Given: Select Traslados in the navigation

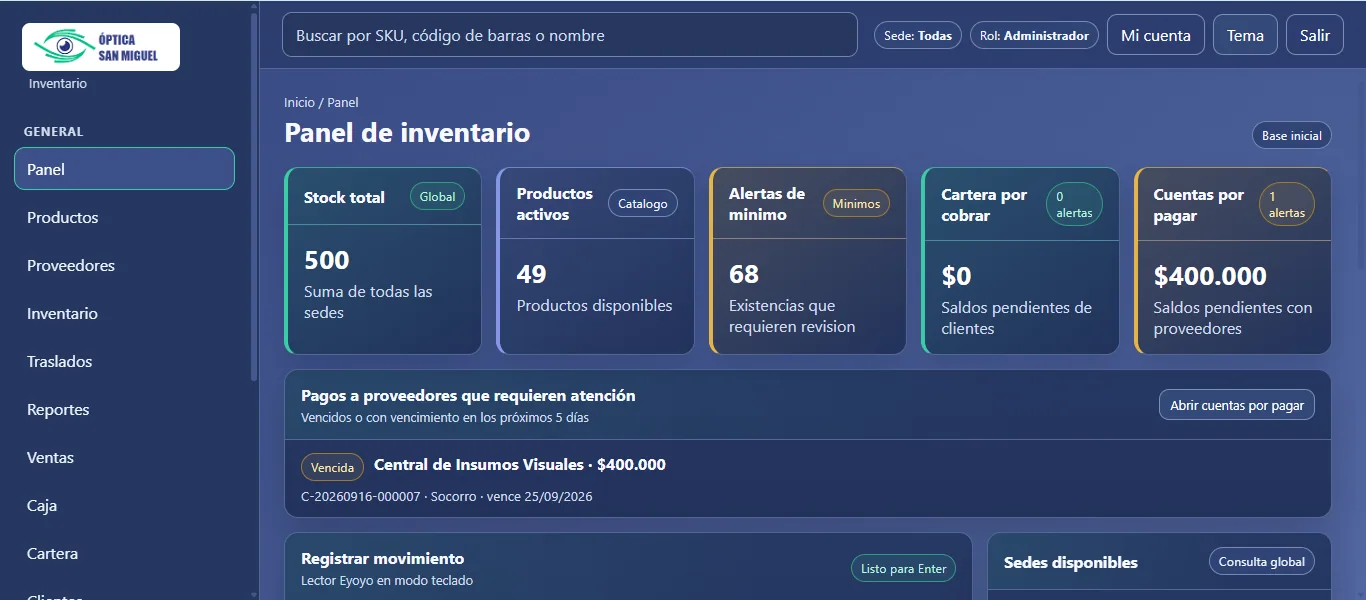Looking at the screenshot, I should pos(124,361).
